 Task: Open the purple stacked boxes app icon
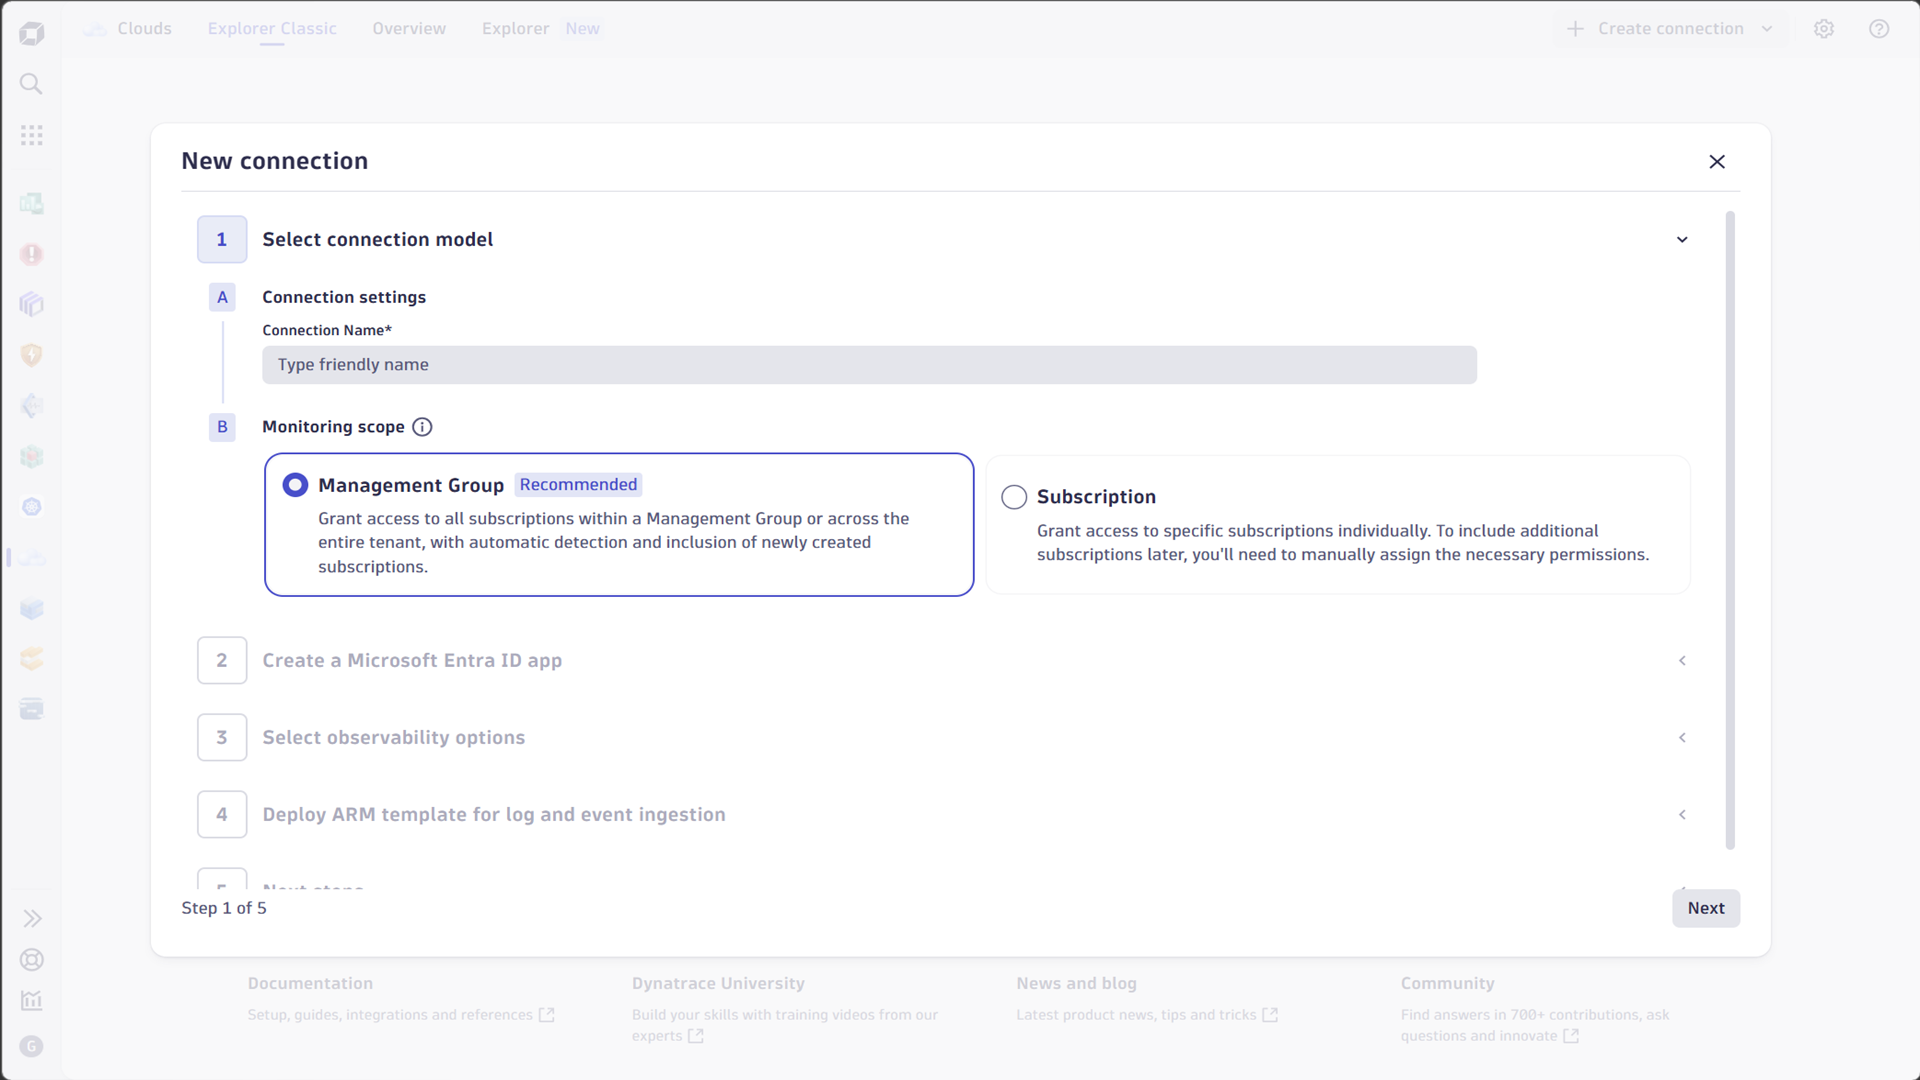pos(32,304)
